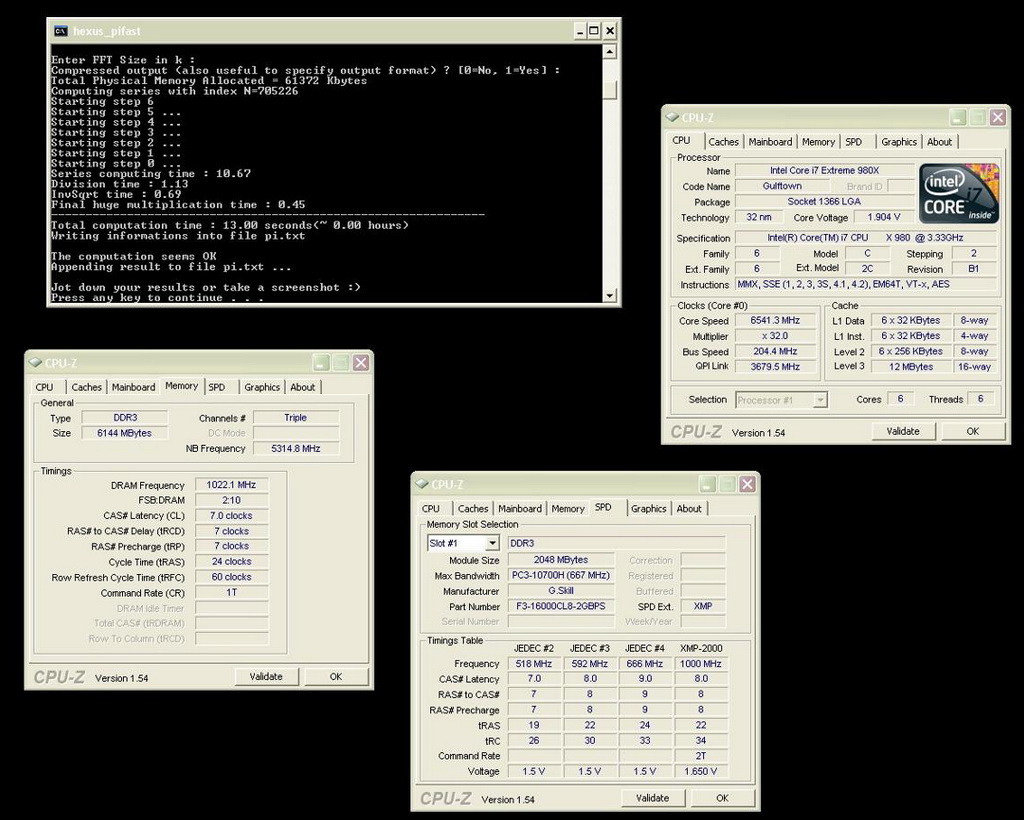Click the Code Name value Gulftown
Screen dimensions: 1024x820
pyautogui.click(x=782, y=186)
